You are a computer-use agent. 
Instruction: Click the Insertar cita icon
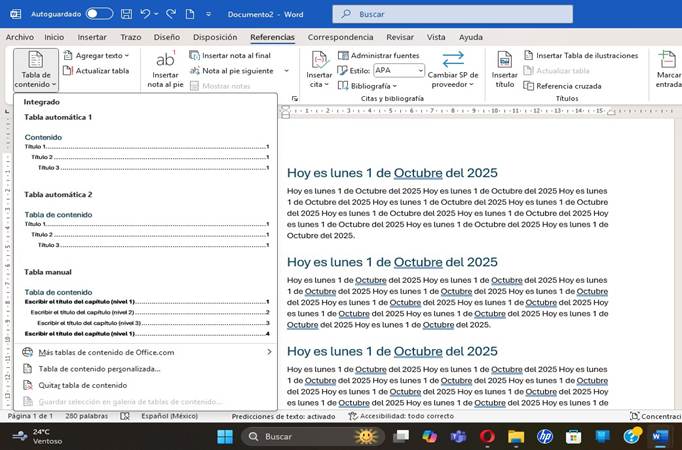tap(318, 61)
